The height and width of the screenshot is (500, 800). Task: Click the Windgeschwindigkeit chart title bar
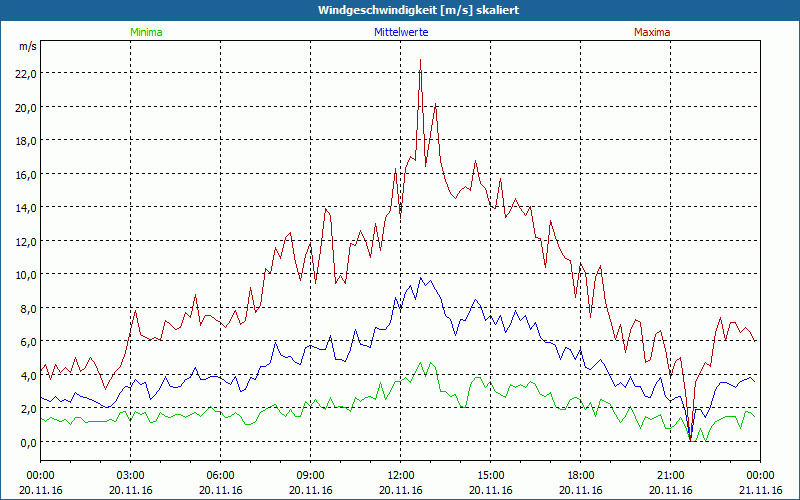400,10
